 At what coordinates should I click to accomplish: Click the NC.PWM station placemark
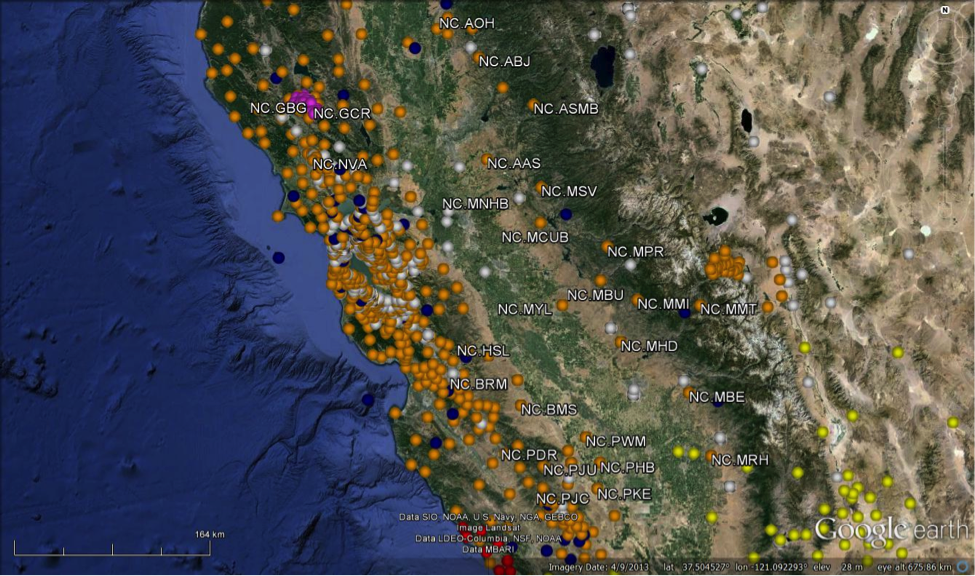coord(586,437)
